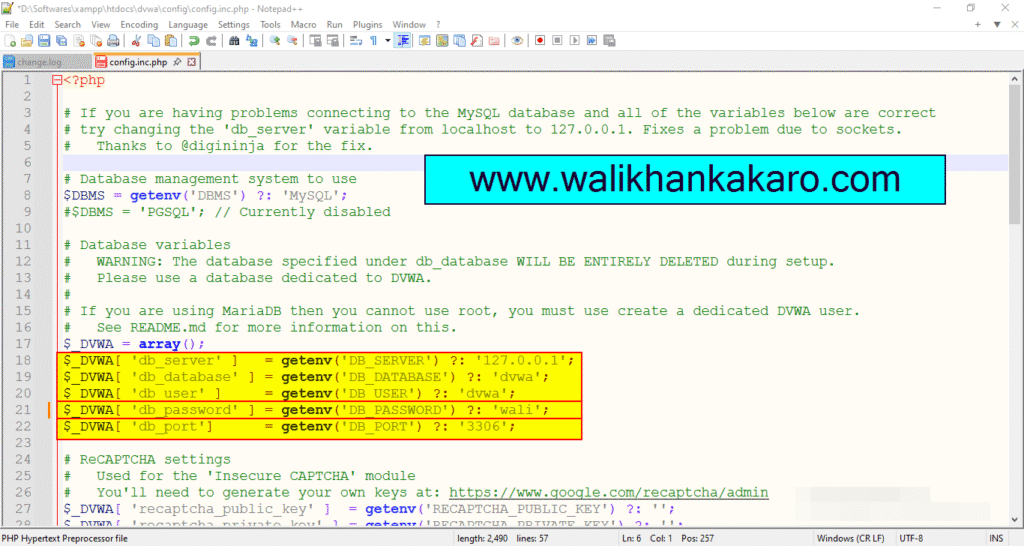Click line number 21 in the margin
Image resolution: width=1024 pixels, height=546 pixels.
[23, 410]
